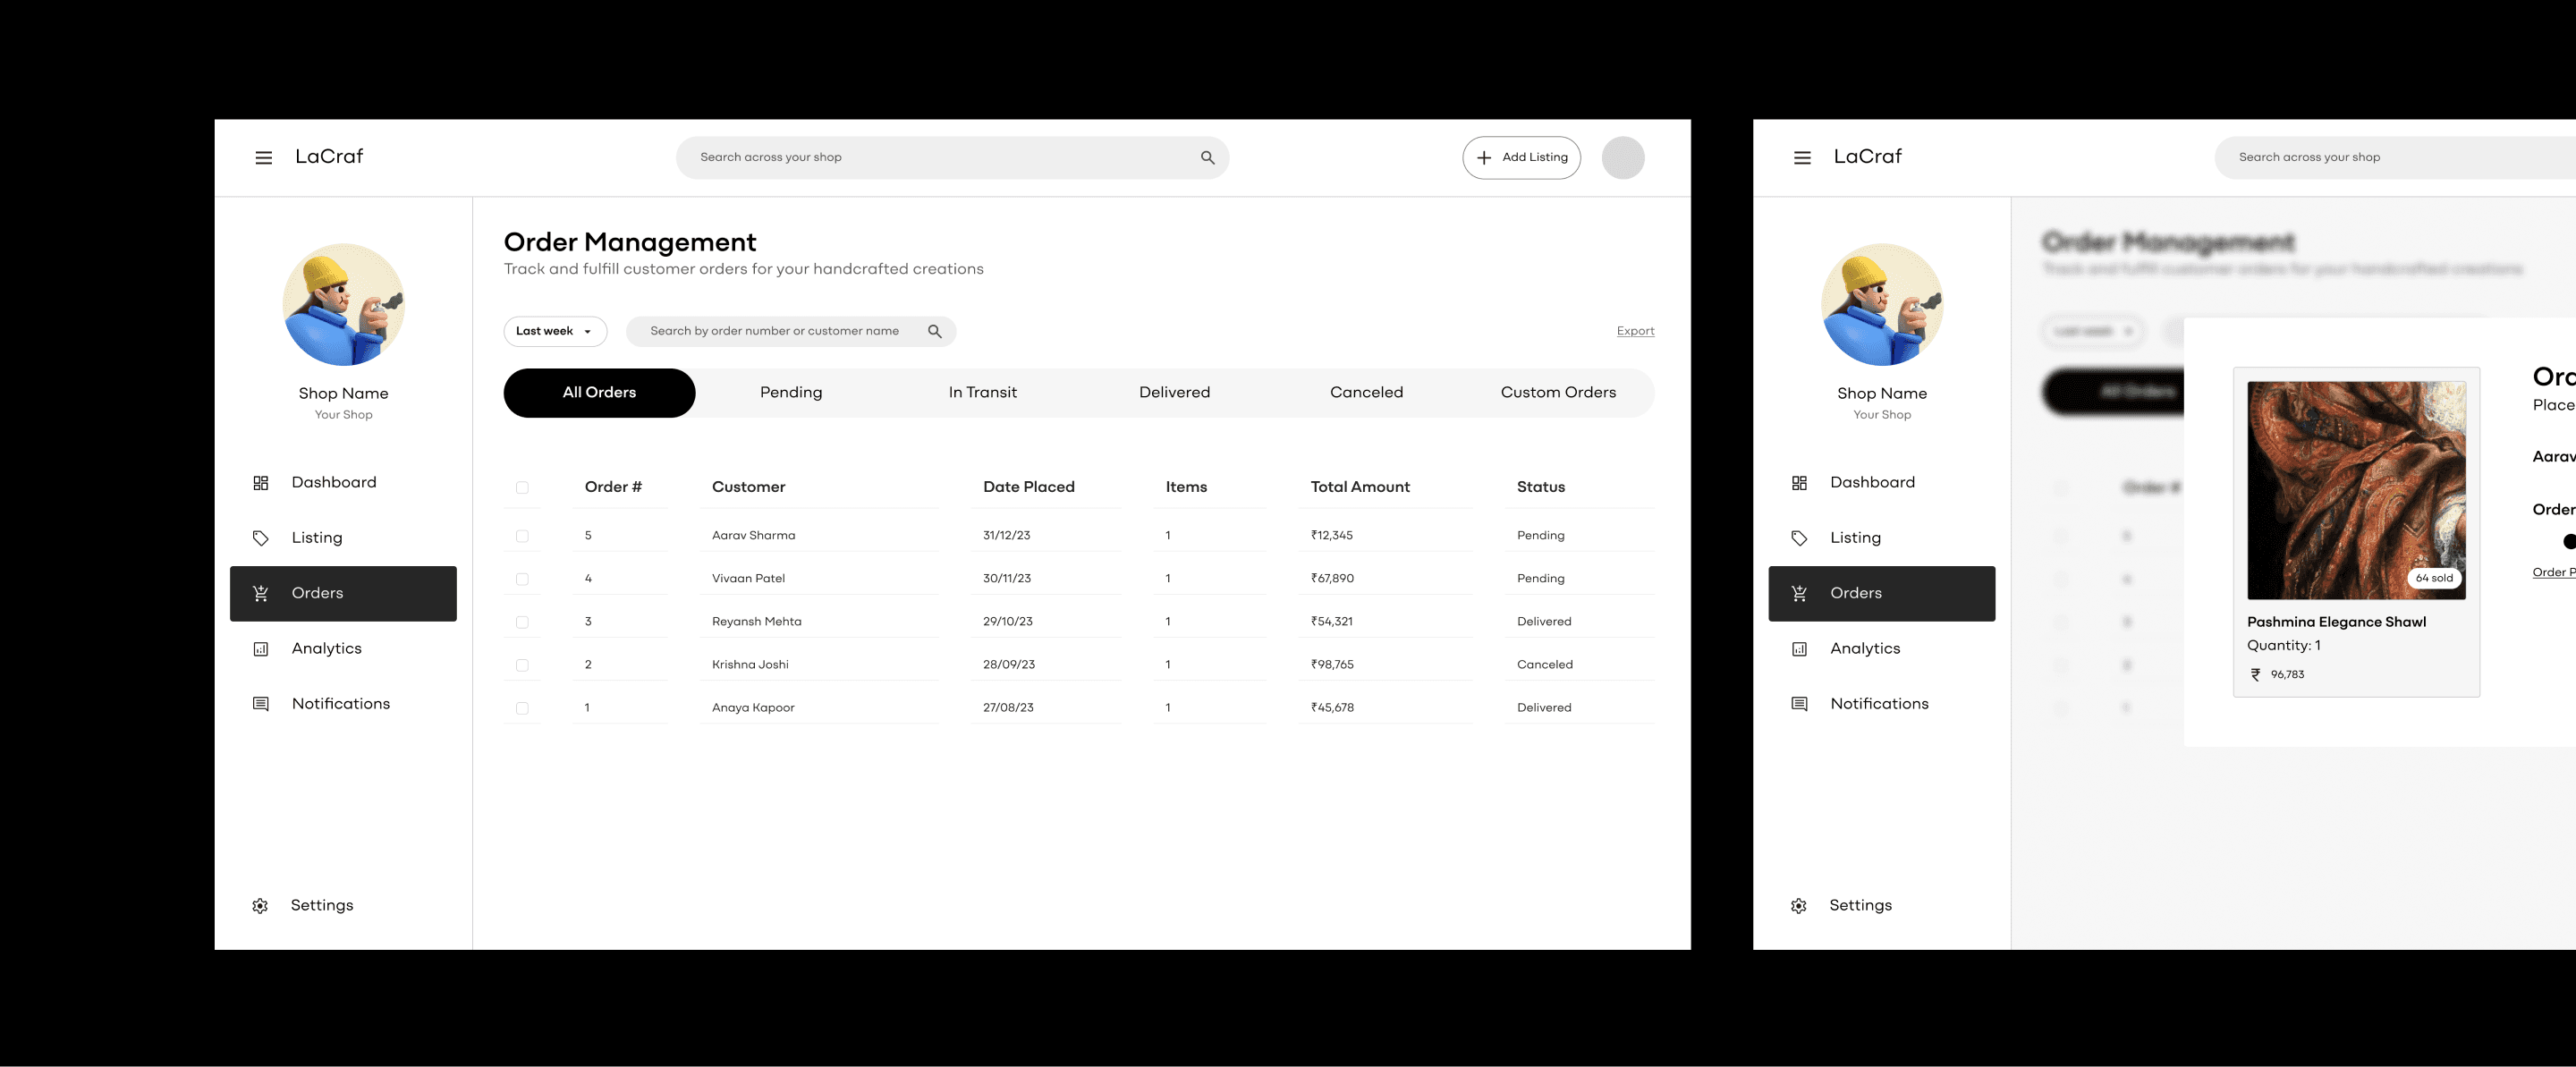Screen dimensions: 2576x1067
Task: Click the Dashboard grid icon in the left sidebar
Action: pyautogui.click(x=261, y=483)
